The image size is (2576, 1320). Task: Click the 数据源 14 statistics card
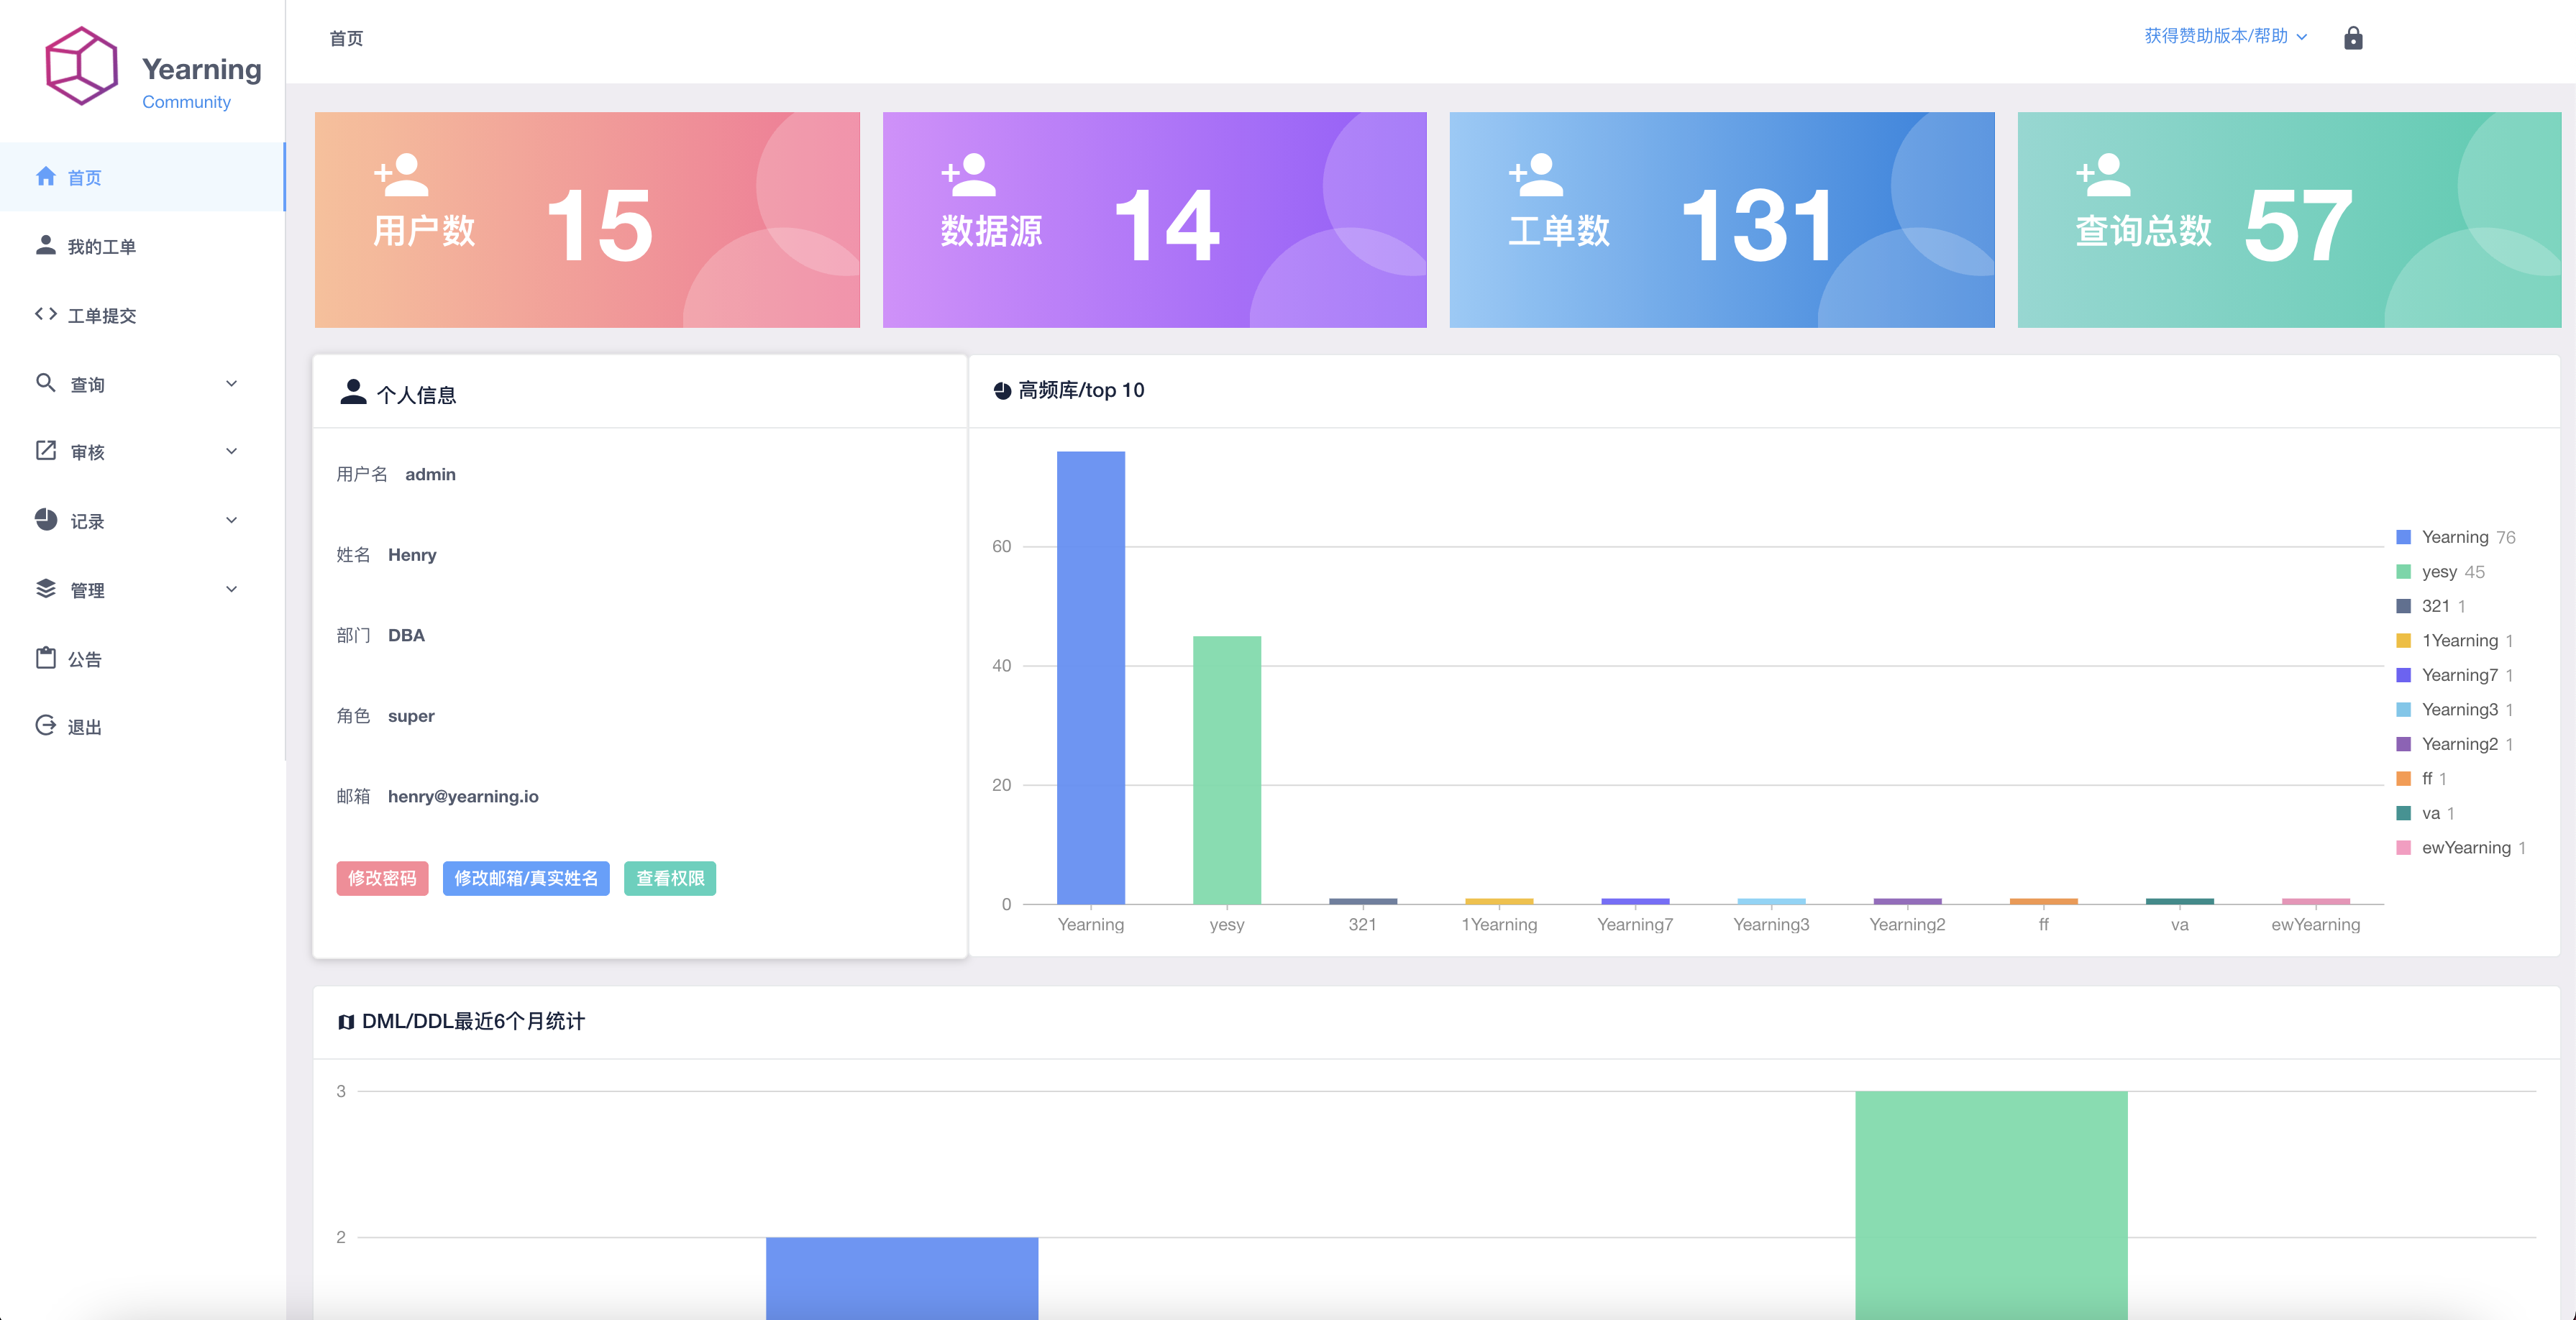tap(1154, 220)
